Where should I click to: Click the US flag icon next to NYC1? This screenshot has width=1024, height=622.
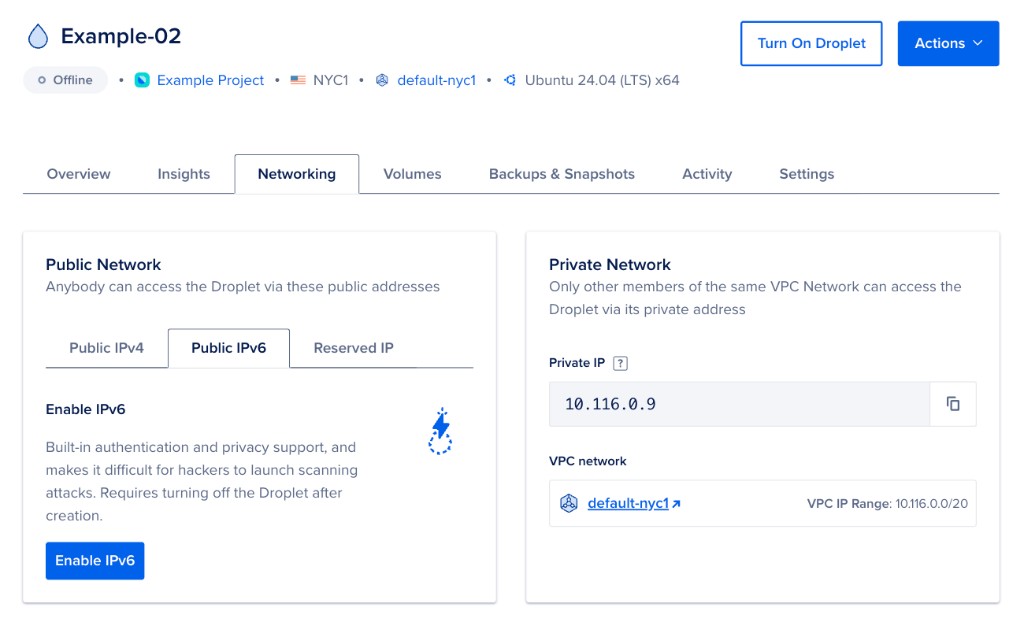coord(298,80)
